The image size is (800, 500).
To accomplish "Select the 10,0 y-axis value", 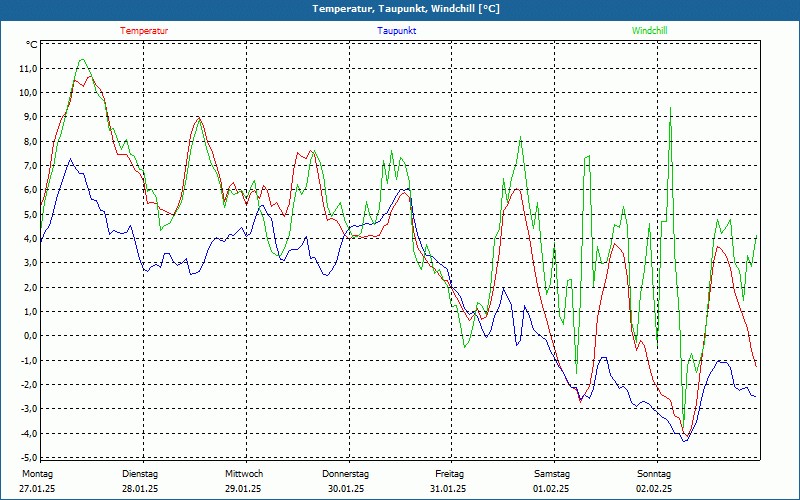I will (x=27, y=93).
